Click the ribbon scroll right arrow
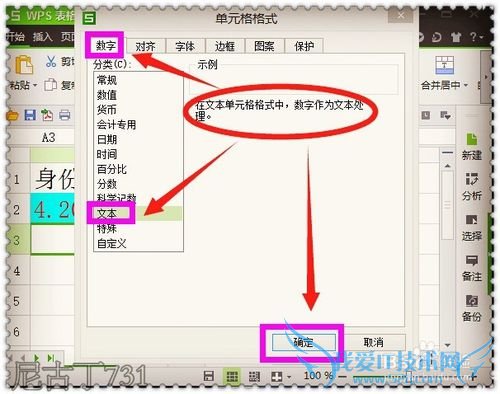Screen dimensions: 500x394 tap(486, 77)
